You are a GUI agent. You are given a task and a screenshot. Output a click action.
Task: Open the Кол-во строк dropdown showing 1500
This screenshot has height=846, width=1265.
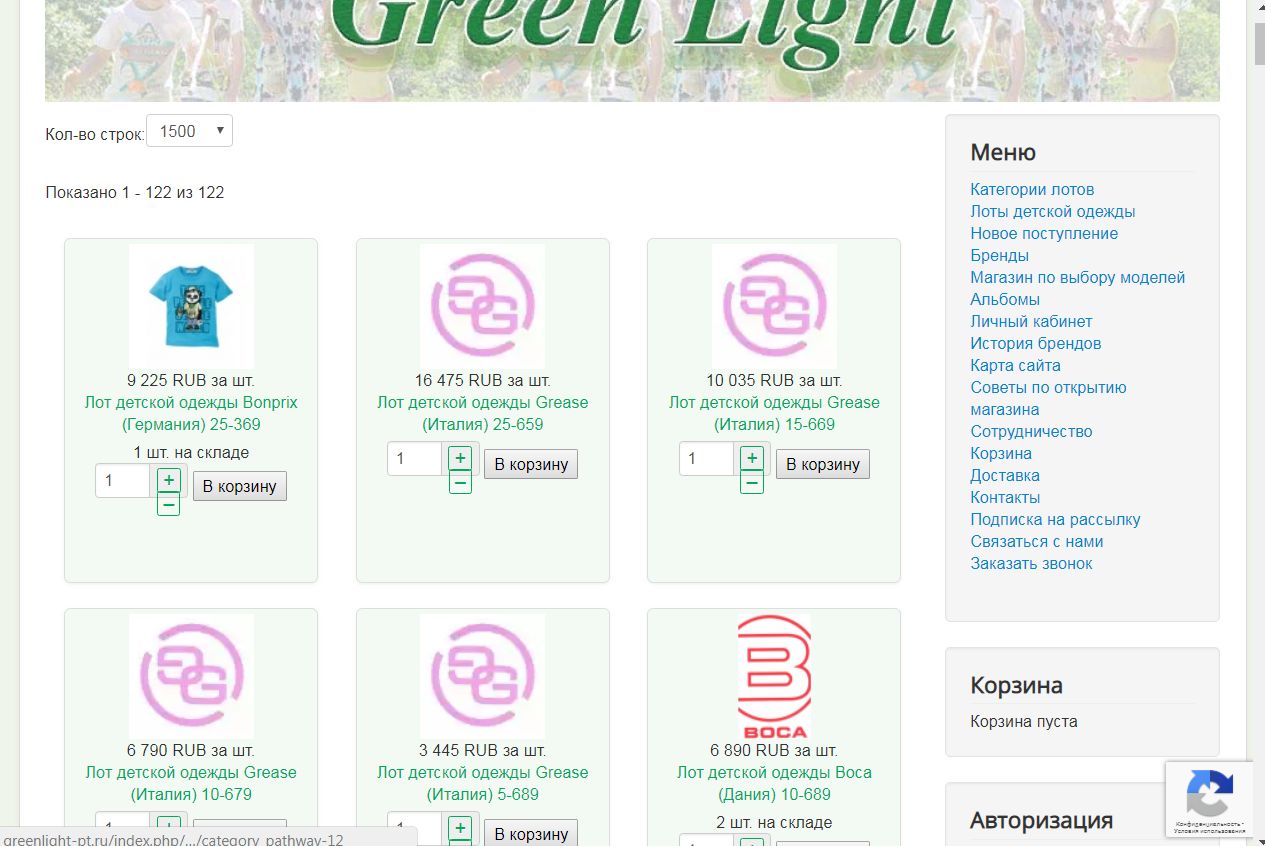(x=189, y=131)
